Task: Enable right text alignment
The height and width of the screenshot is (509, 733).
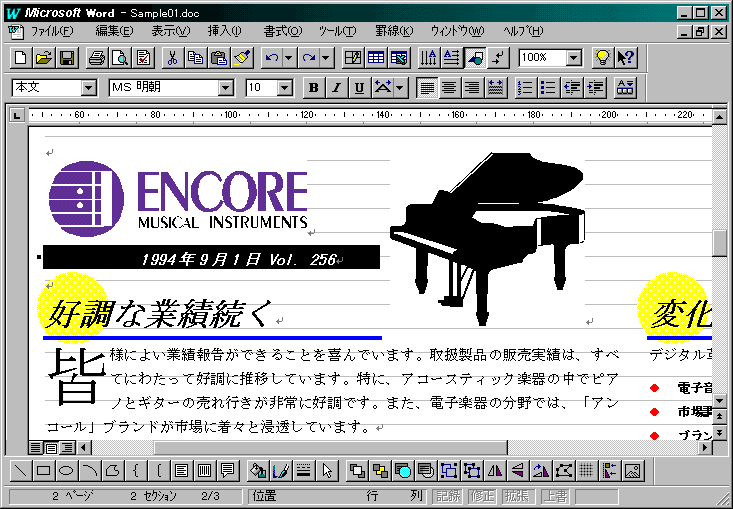Action: (x=473, y=88)
